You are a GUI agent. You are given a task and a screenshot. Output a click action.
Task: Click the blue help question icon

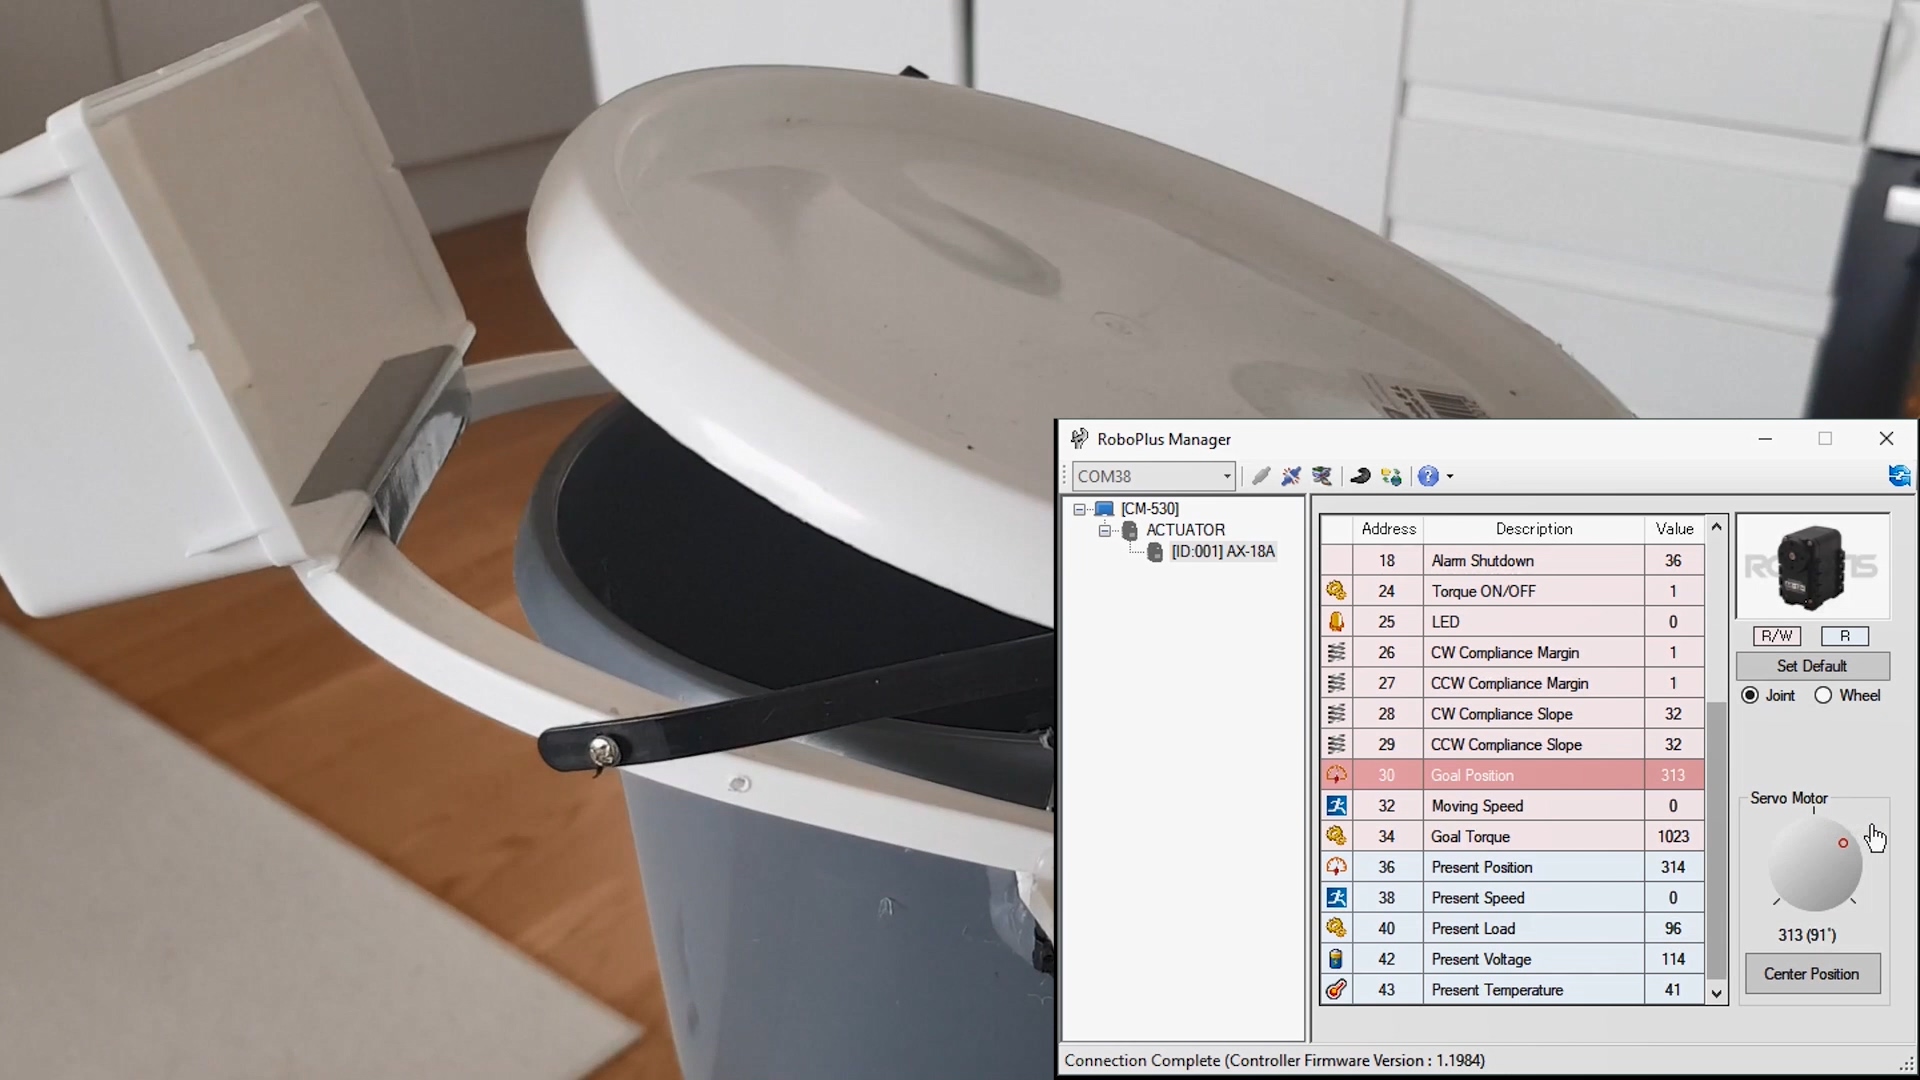[1428, 476]
